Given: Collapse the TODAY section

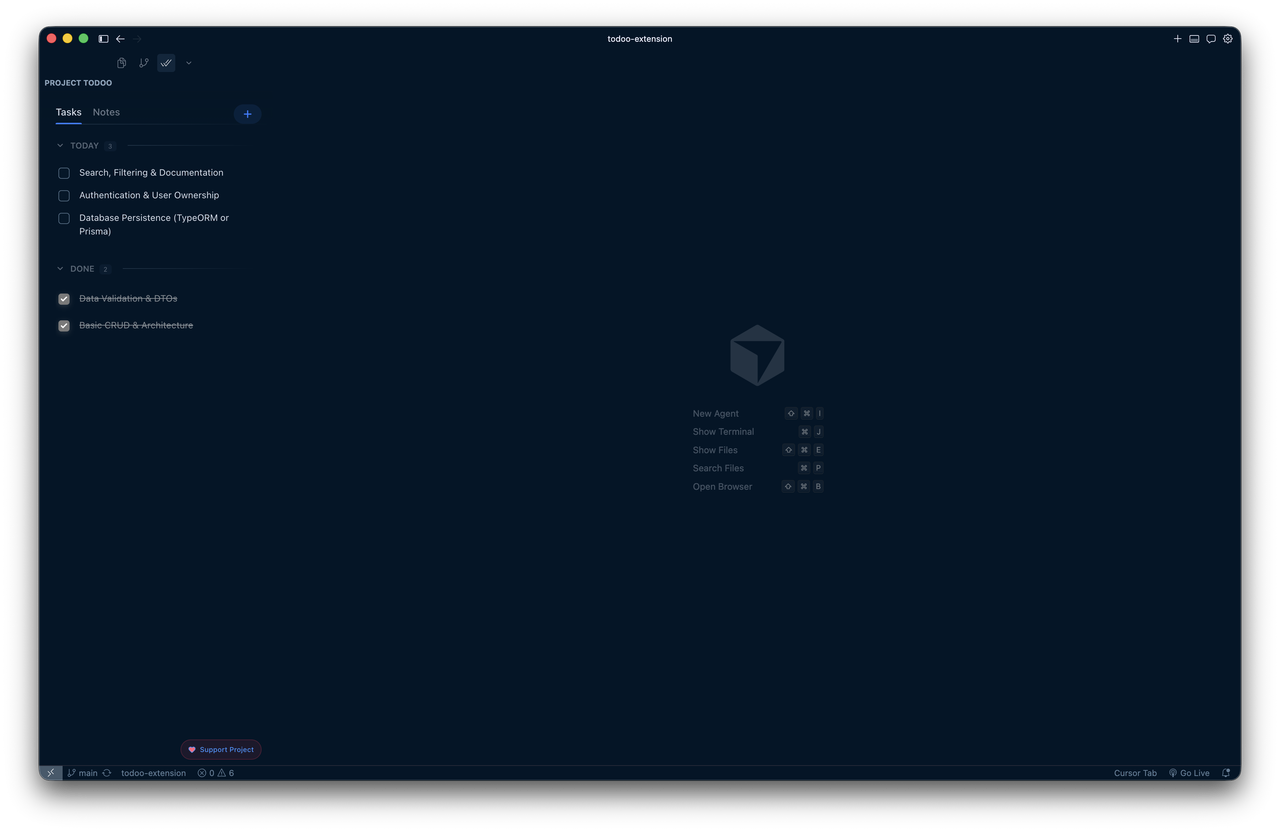Looking at the screenshot, I should click(59, 145).
